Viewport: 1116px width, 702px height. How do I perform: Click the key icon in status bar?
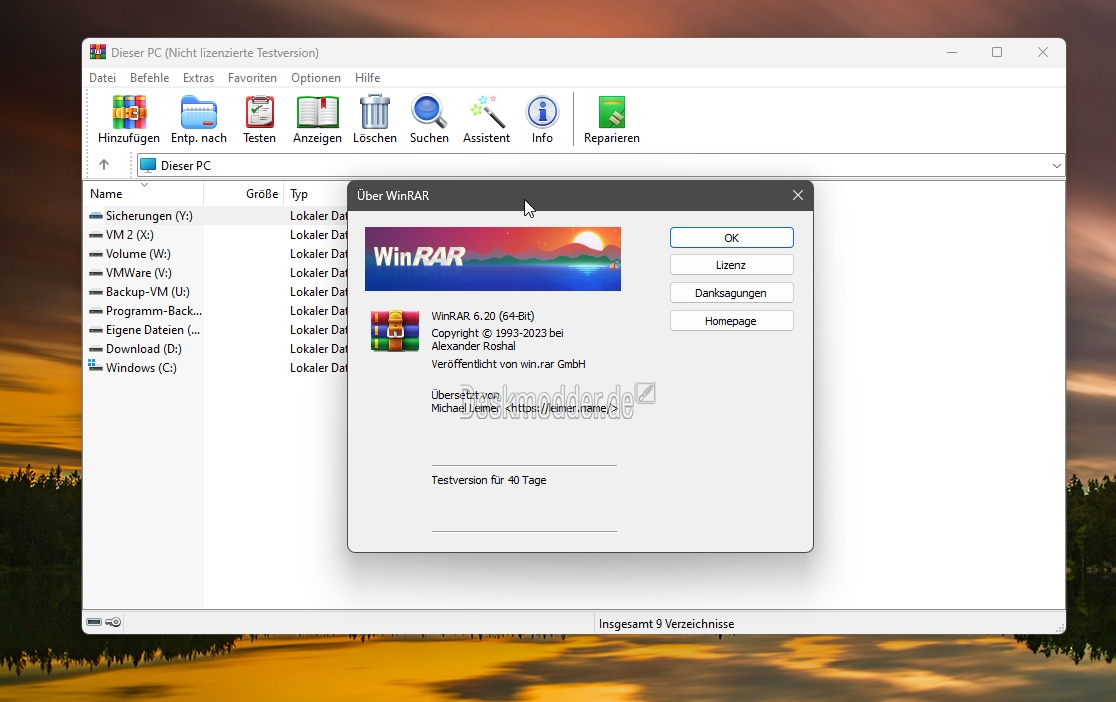point(113,622)
